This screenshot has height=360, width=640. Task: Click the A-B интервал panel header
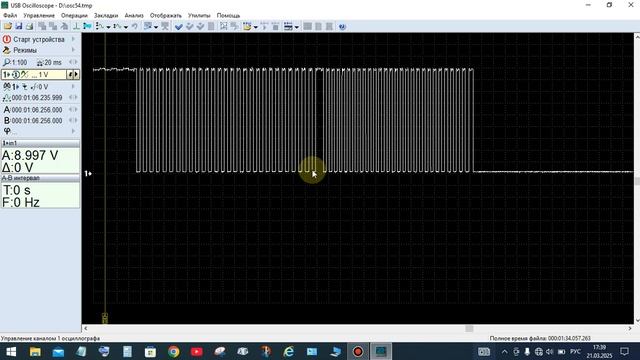click(40, 178)
